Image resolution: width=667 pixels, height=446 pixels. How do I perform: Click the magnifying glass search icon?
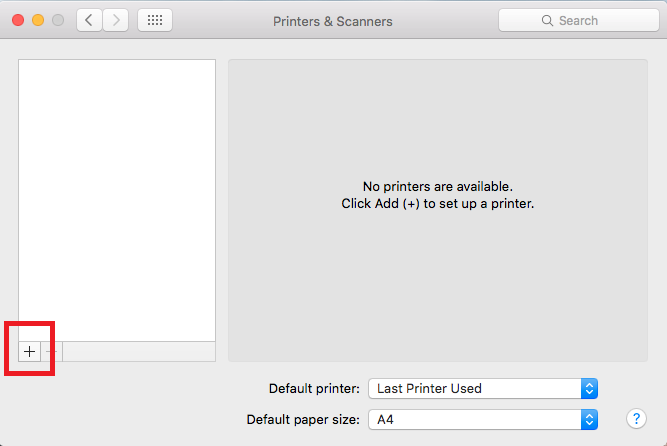tap(547, 20)
